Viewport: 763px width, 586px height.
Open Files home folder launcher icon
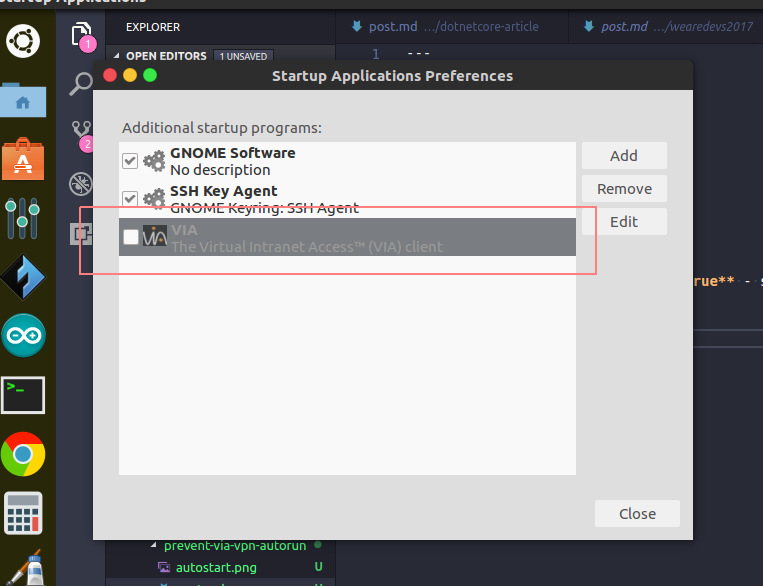point(23,100)
